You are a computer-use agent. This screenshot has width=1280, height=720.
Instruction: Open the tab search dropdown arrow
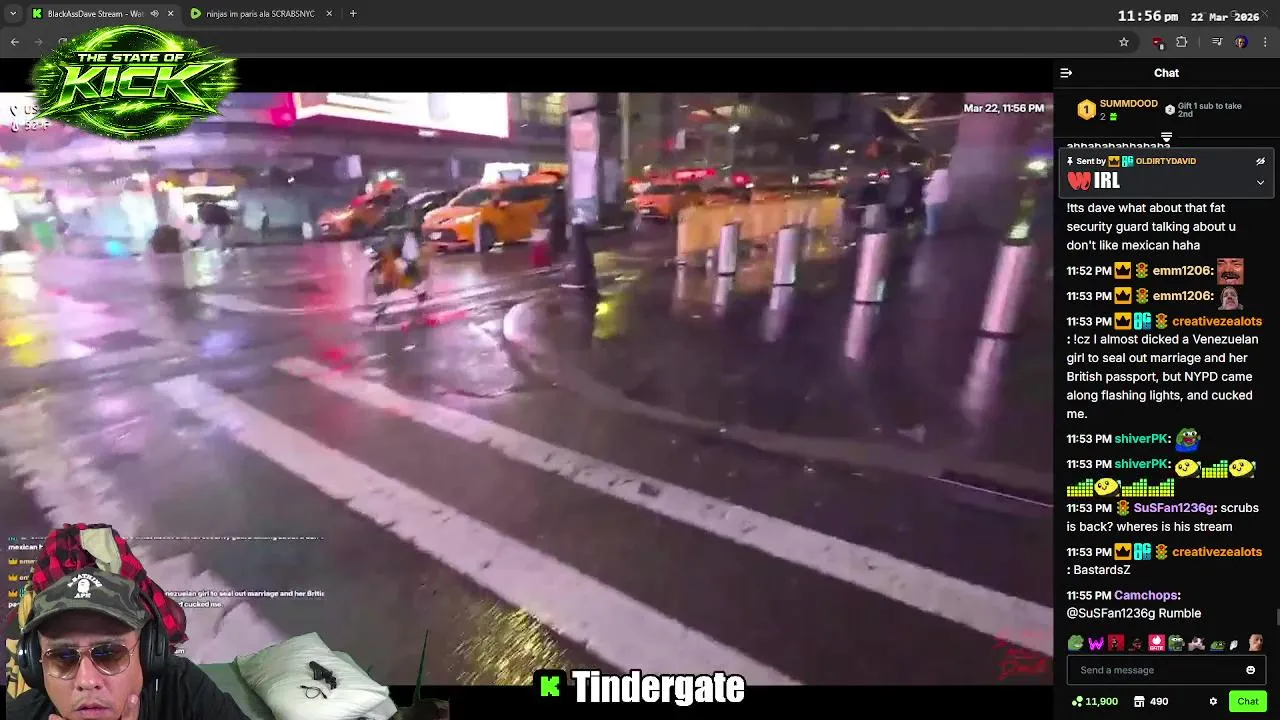click(12, 14)
